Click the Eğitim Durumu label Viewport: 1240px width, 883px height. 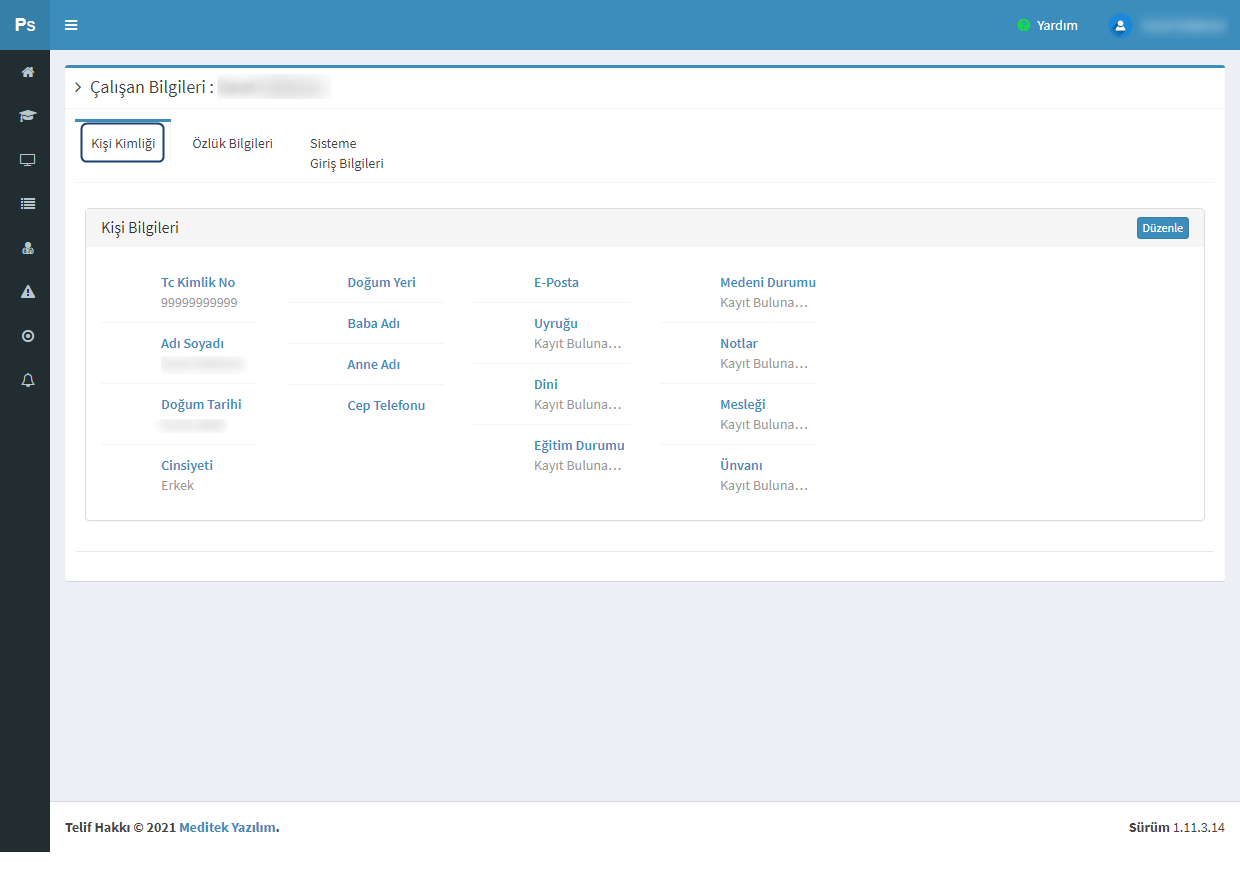point(579,445)
